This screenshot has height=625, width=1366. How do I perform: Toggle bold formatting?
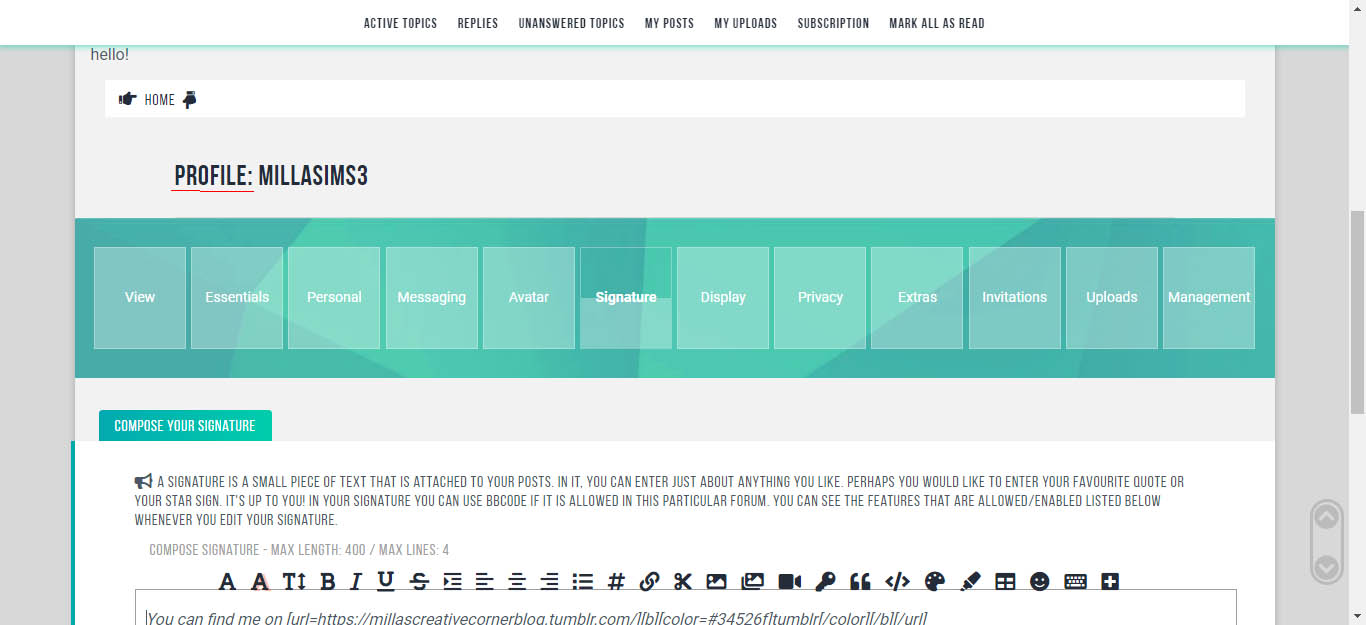pyautogui.click(x=327, y=581)
